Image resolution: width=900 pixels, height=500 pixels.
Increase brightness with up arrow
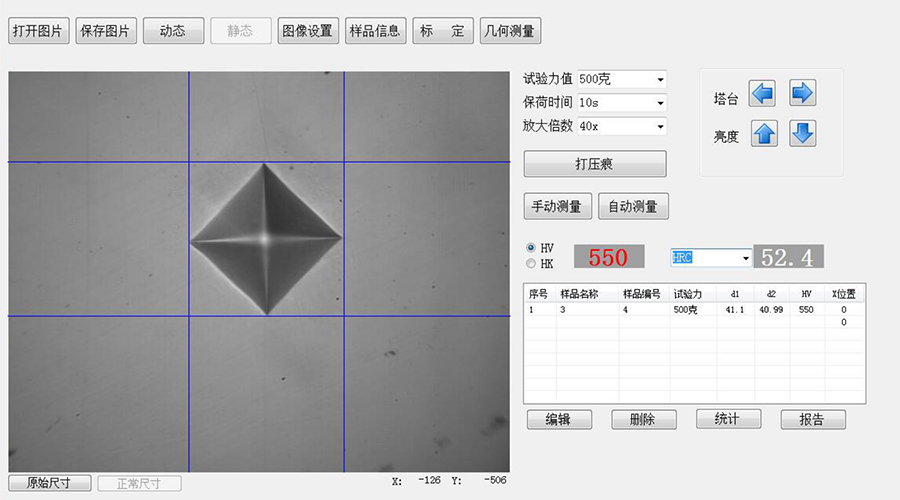point(764,133)
